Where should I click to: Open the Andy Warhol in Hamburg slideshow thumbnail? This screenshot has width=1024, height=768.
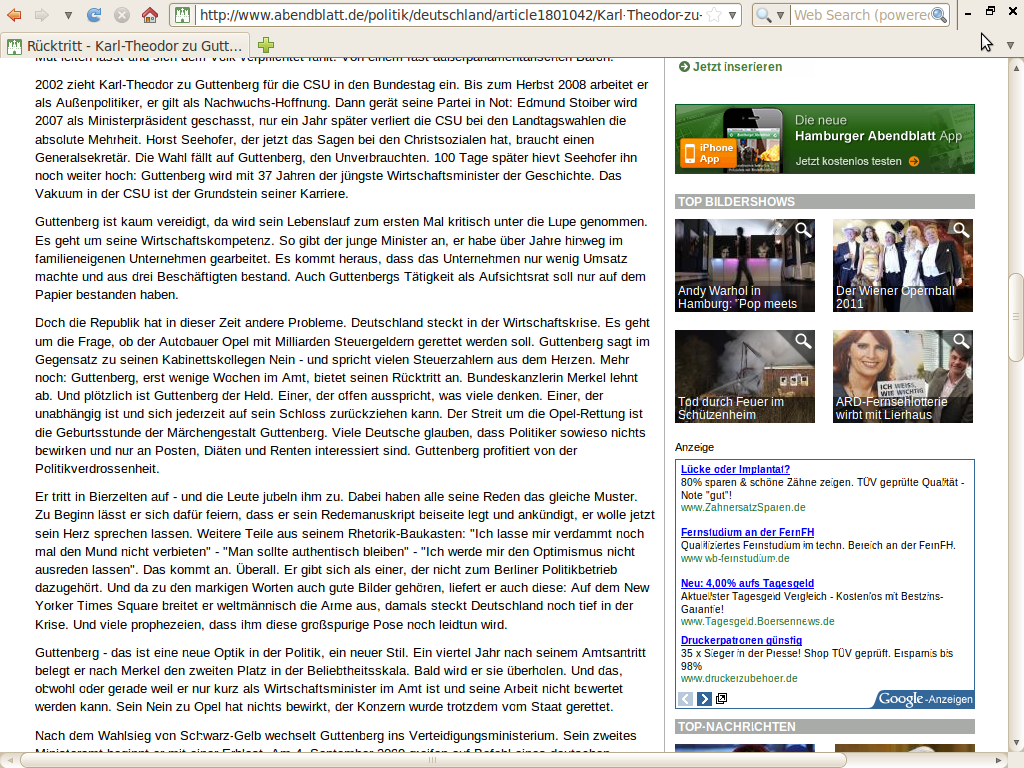tap(745, 265)
